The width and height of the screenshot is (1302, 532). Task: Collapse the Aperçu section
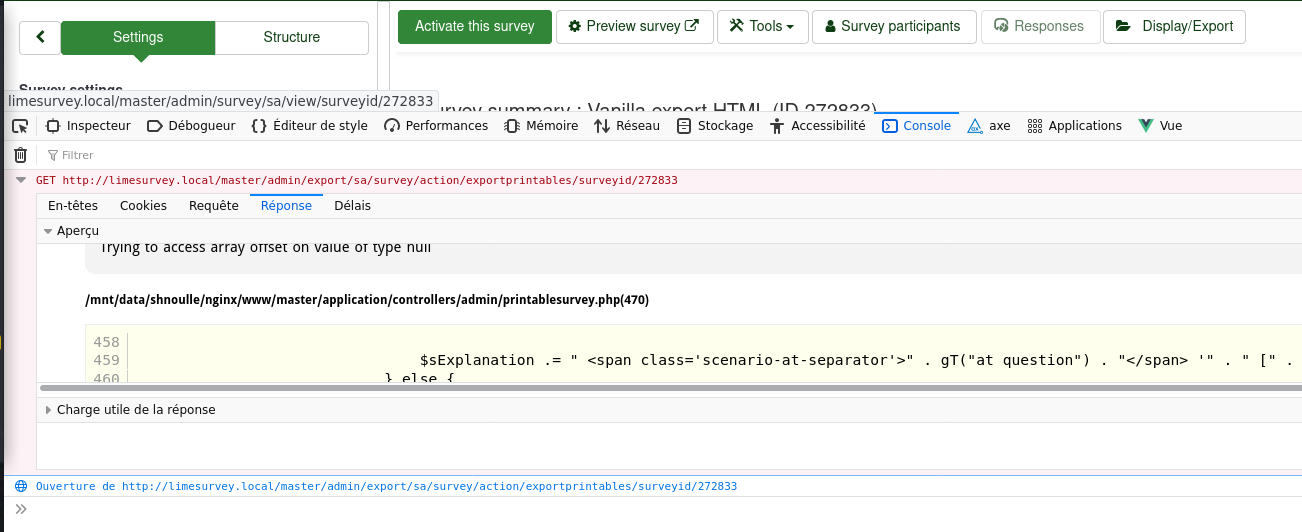click(x=48, y=231)
